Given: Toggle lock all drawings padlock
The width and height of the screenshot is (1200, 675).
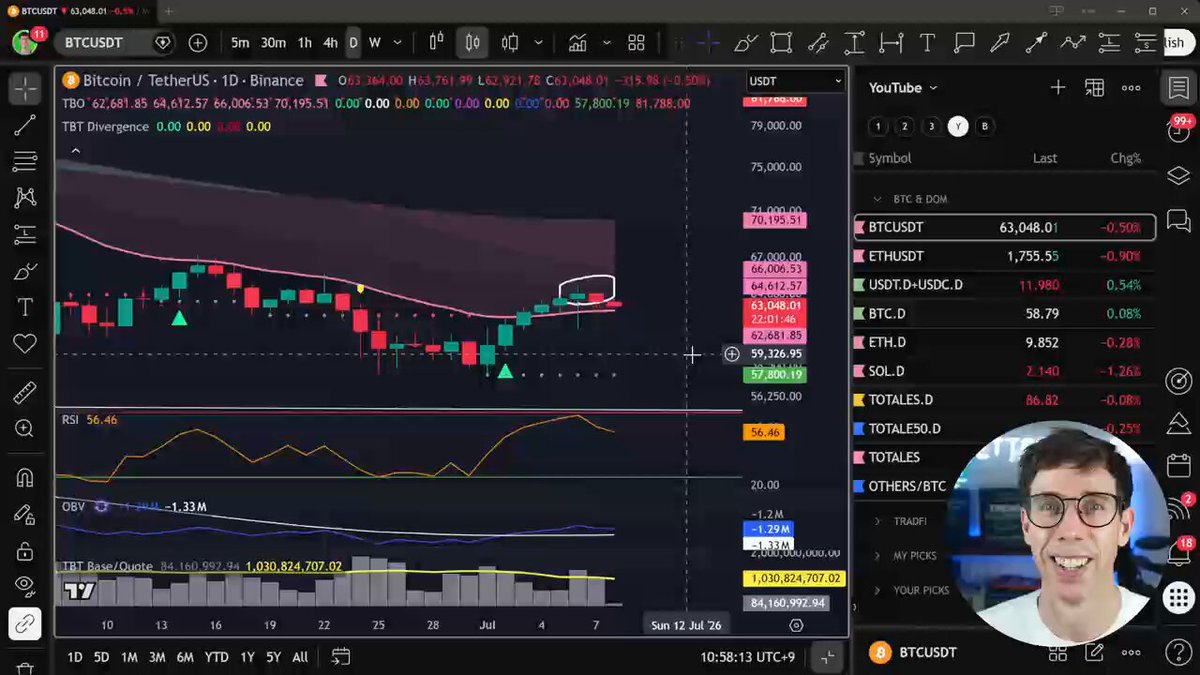Looking at the screenshot, I should pyautogui.click(x=25, y=550).
